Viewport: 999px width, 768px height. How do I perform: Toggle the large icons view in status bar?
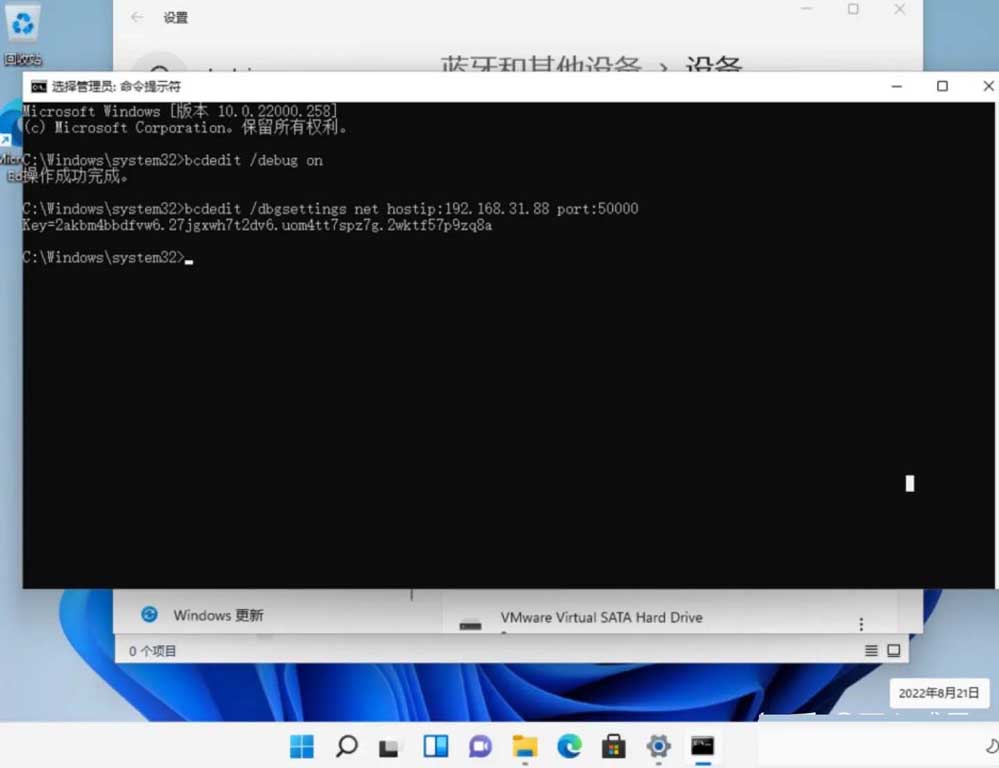coord(893,650)
